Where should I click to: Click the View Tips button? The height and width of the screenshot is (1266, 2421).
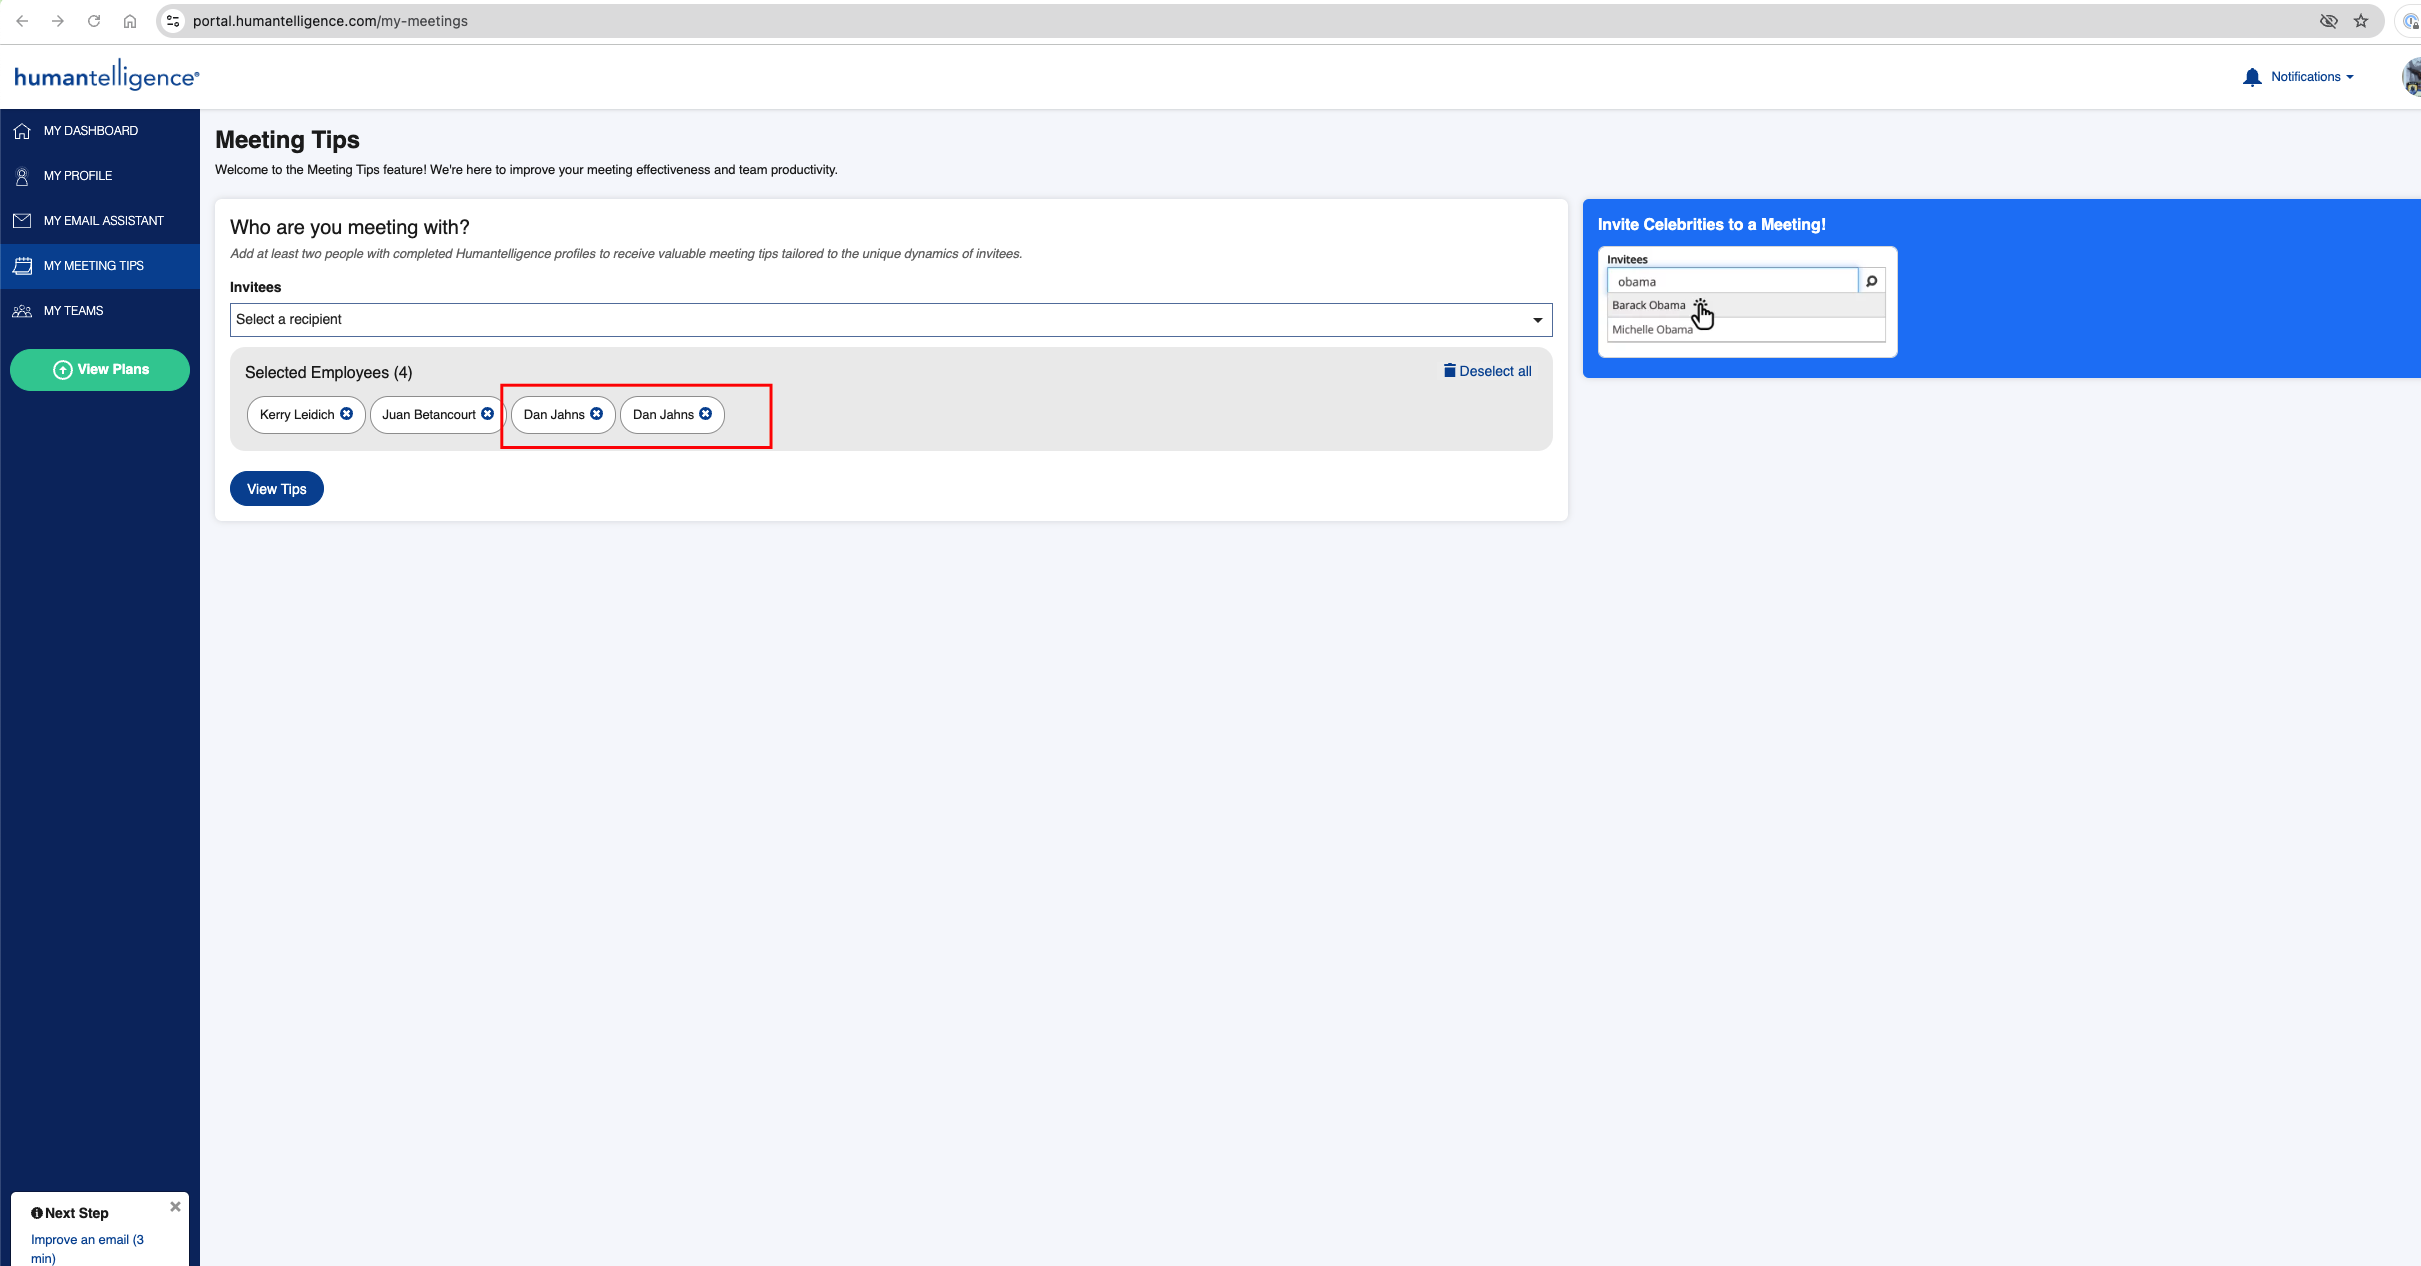(275, 488)
